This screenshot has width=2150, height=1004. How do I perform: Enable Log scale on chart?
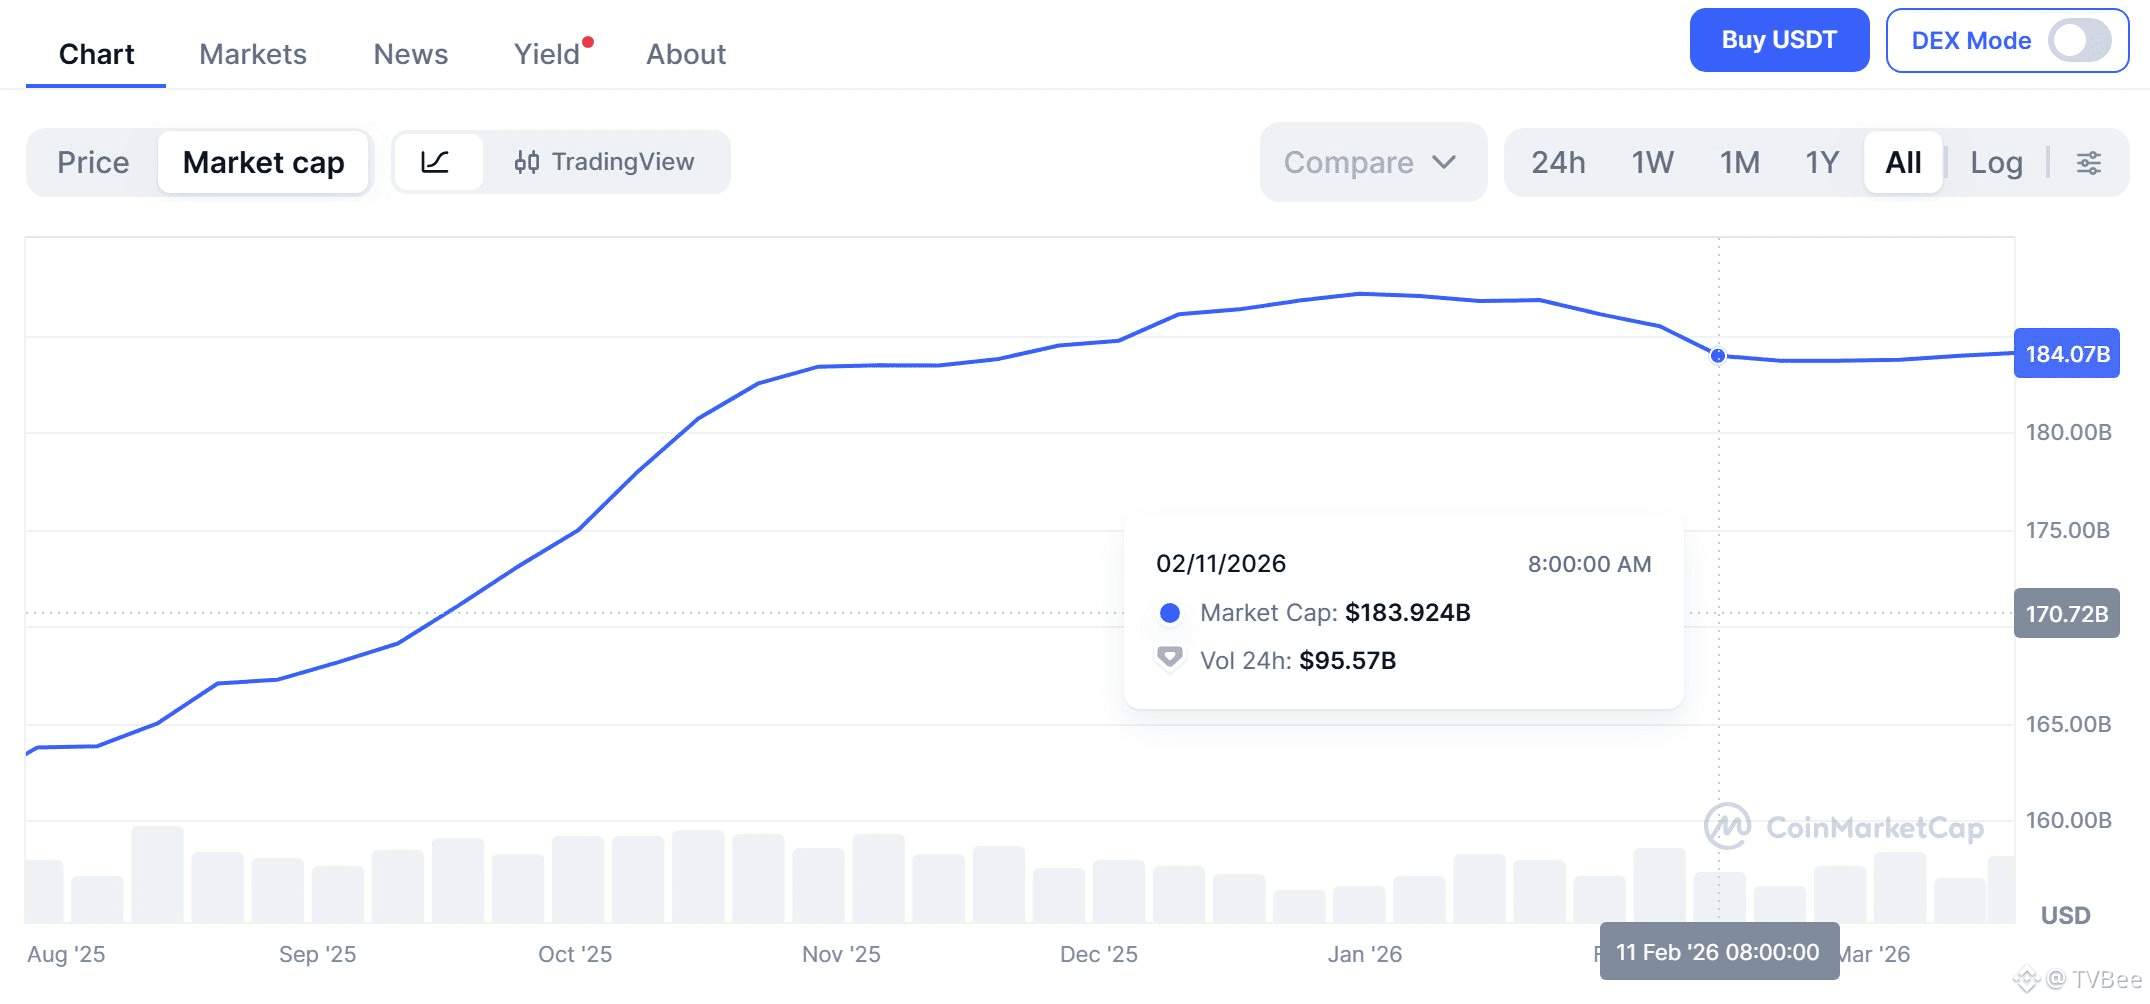coord(1996,163)
